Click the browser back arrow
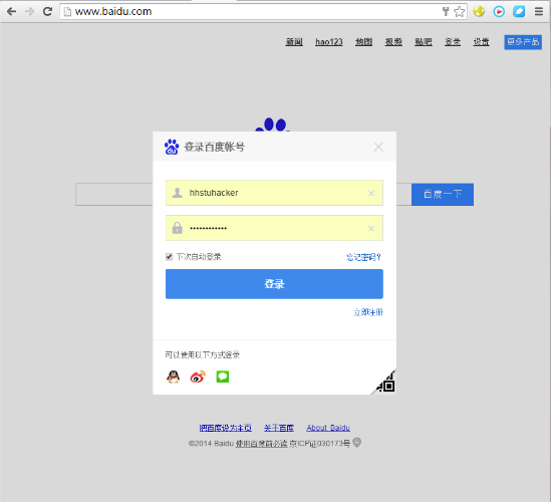The image size is (551, 502). click(12, 12)
